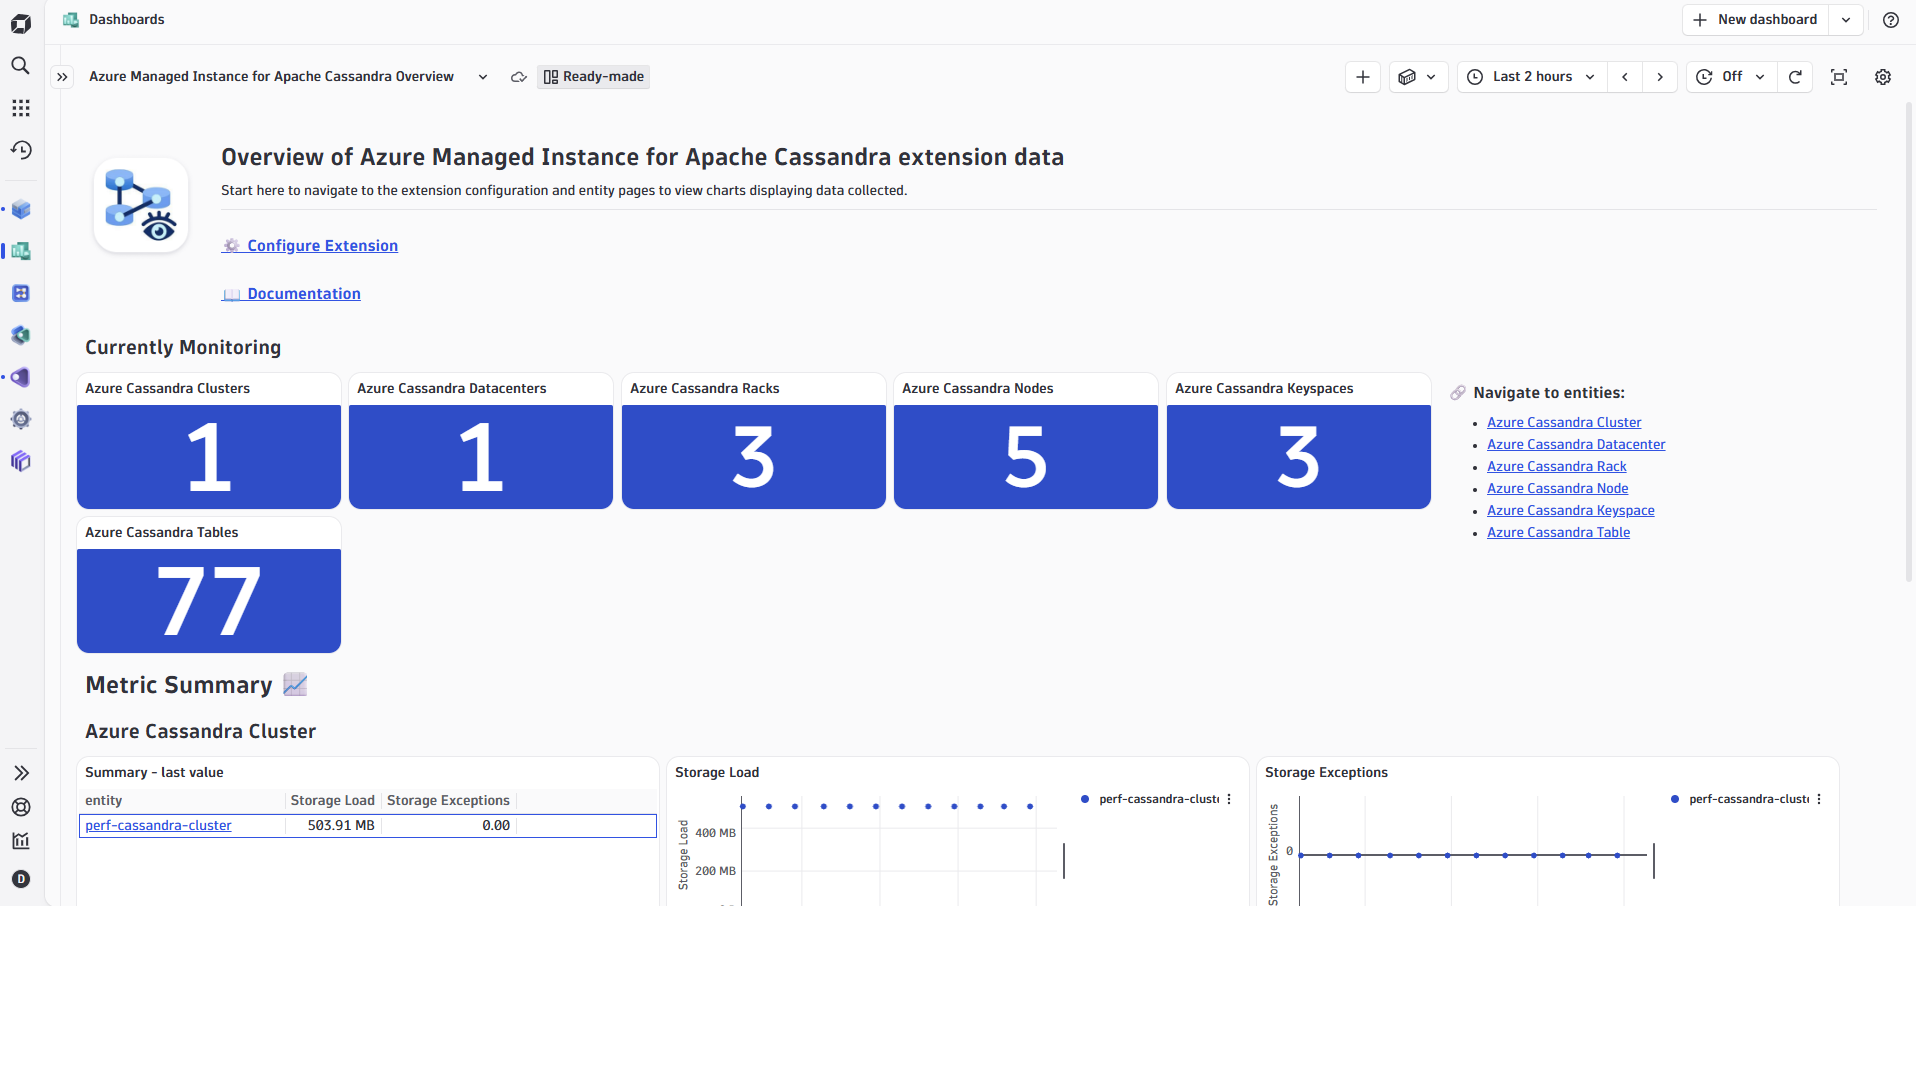Open the support lifebuoy icon in sidebar
The width and height of the screenshot is (1920, 1080).
coord(21,807)
